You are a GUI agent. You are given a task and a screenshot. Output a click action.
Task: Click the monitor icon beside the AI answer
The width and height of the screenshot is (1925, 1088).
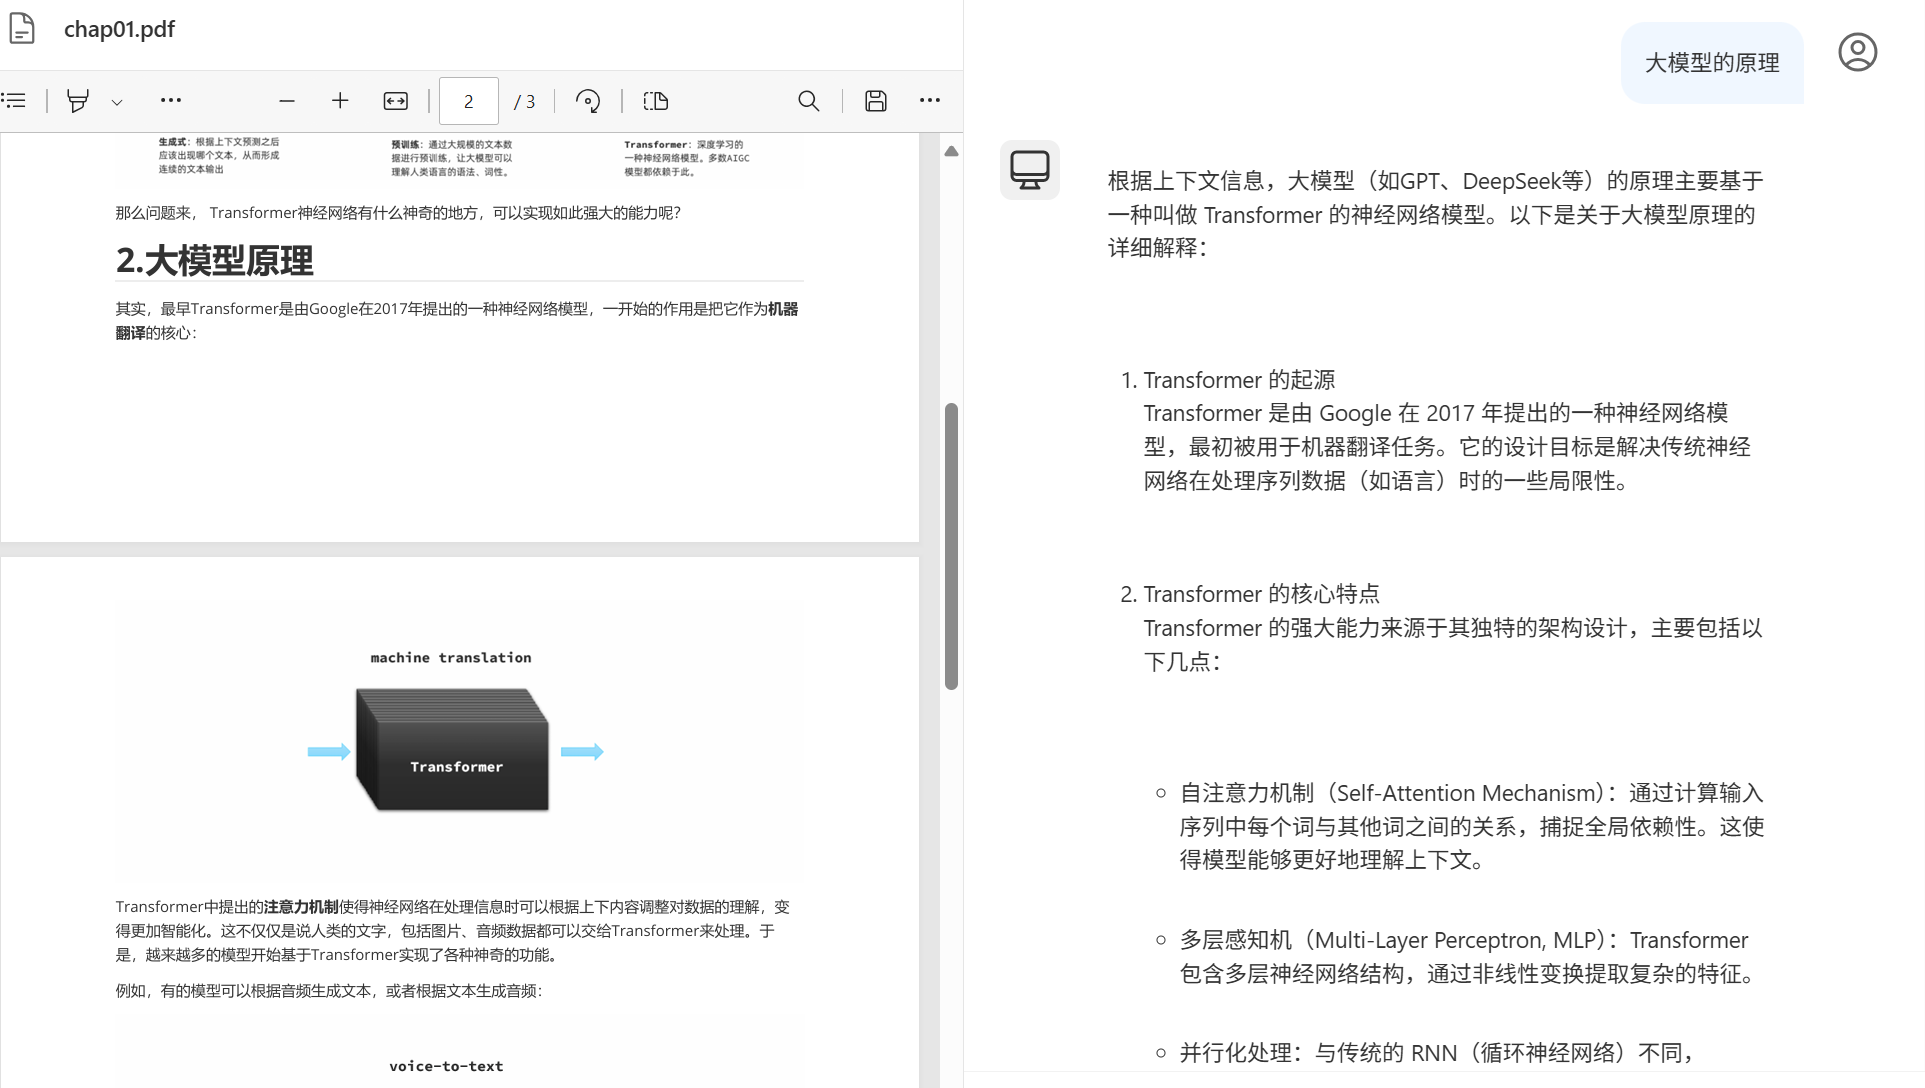click(1029, 170)
